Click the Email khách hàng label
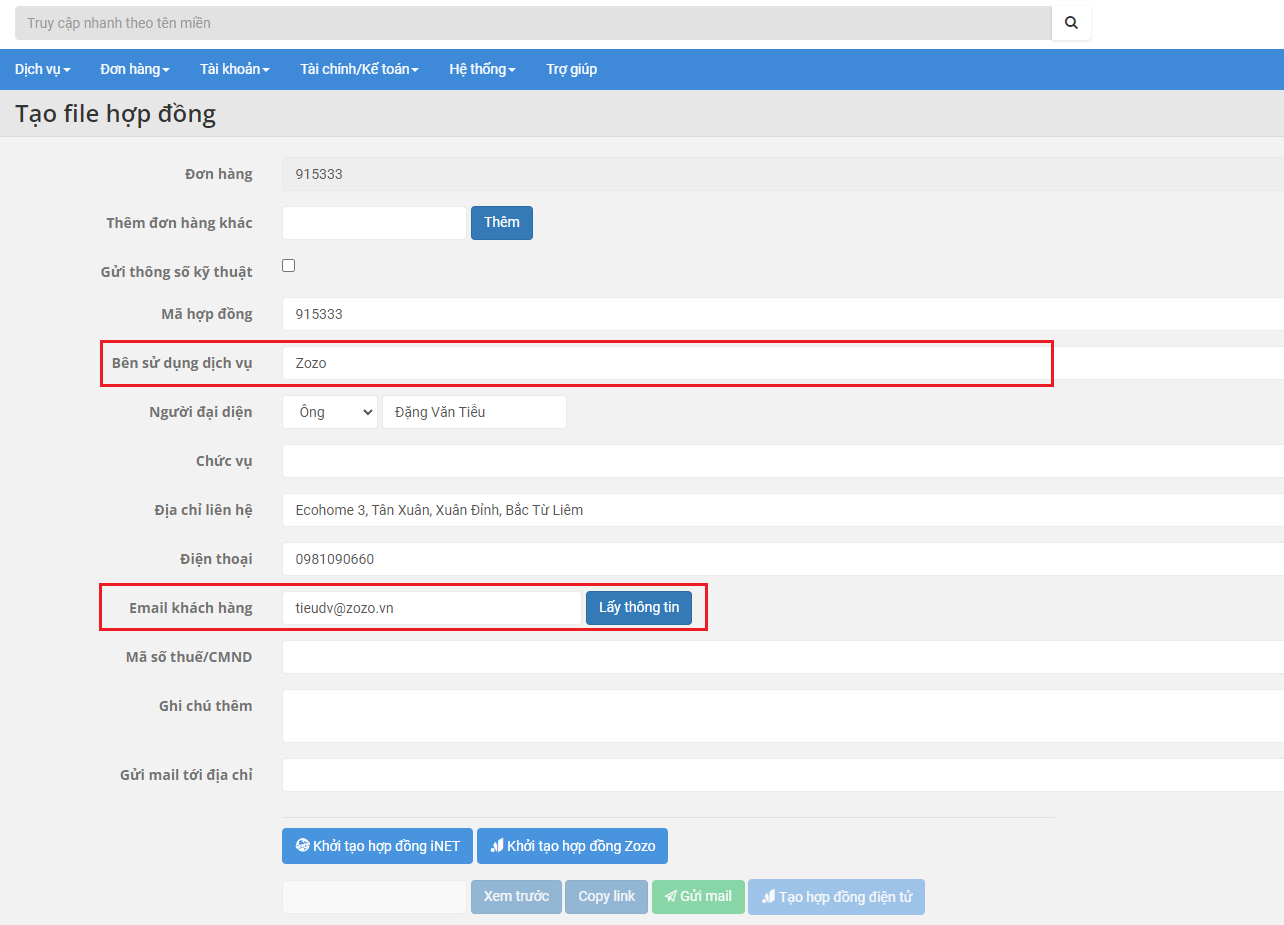This screenshot has width=1284, height=925. tap(191, 608)
